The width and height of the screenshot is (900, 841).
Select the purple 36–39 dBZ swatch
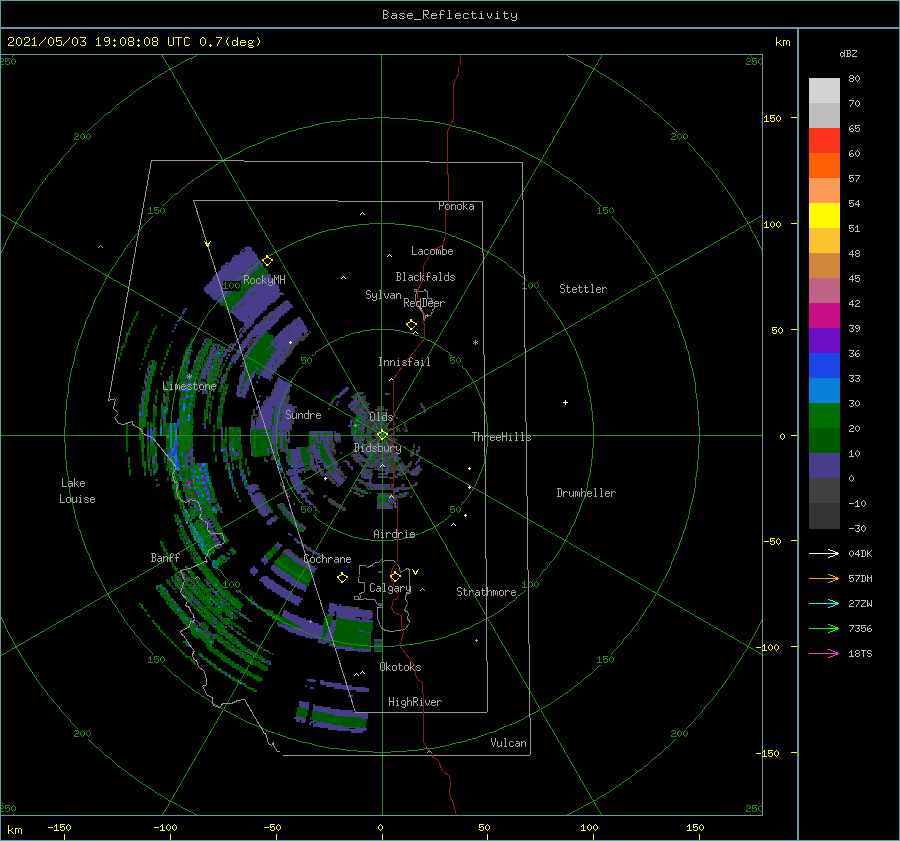click(x=824, y=340)
